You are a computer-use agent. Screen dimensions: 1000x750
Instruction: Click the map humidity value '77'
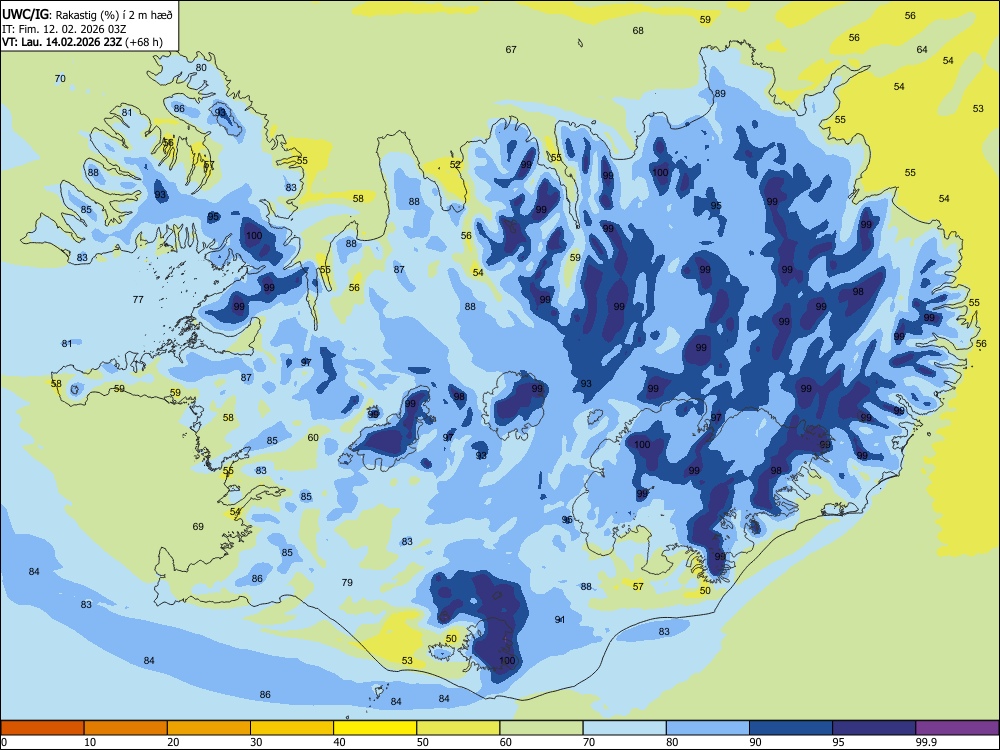point(138,299)
